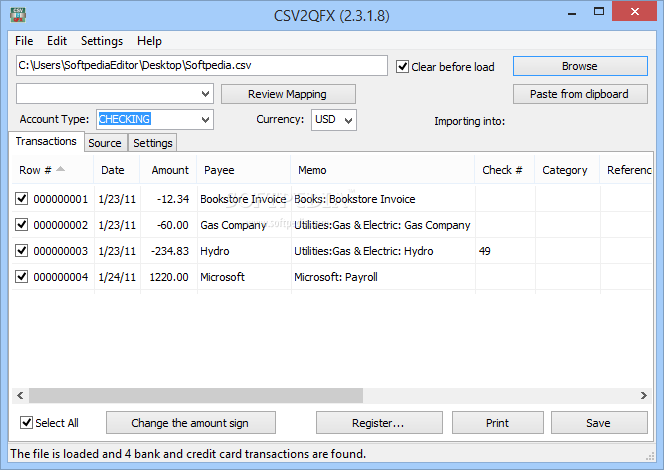Select the 1220.00 amount cell
Viewport: 664px width, 470px height.
coord(169,277)
